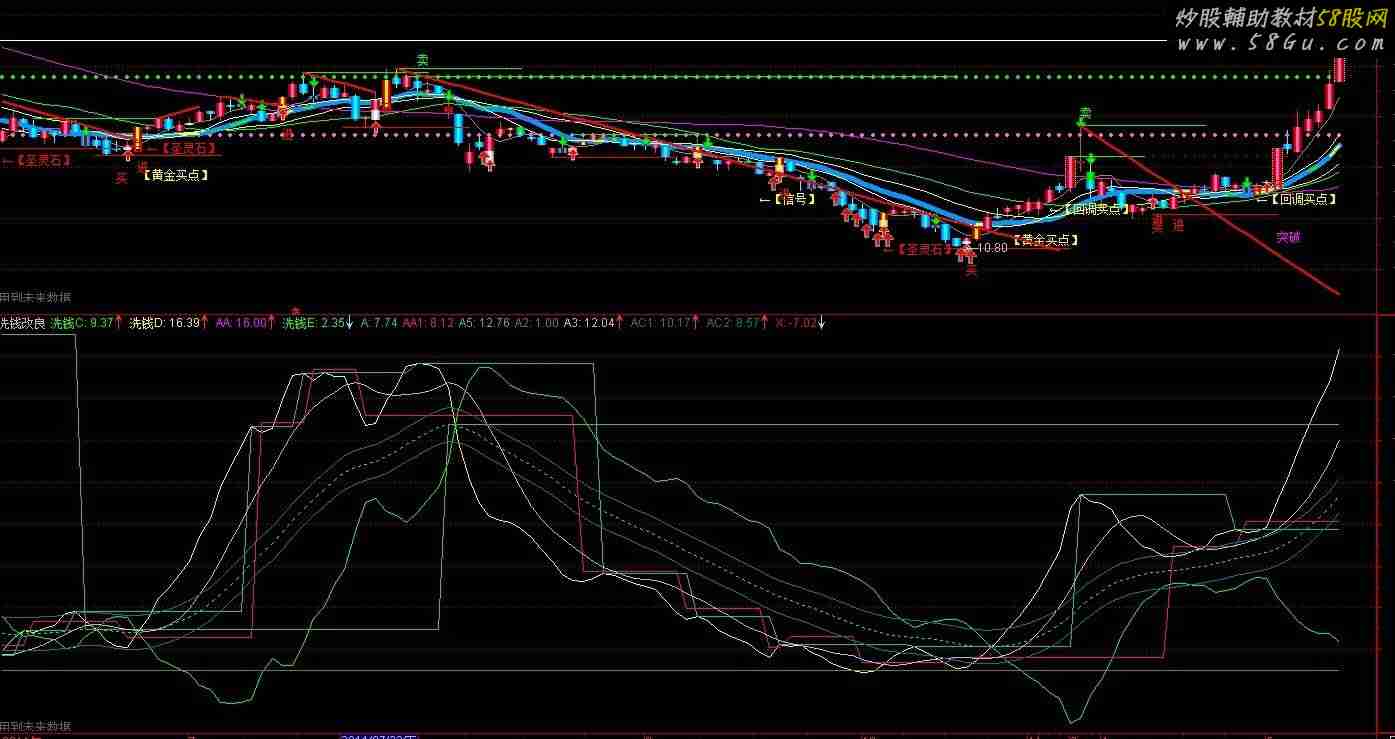The width and height of the screenshot is (1395, 739).
Task: Click the purple 突破 breakout label
Action: pyautogui.click(x=1289, y=237)
